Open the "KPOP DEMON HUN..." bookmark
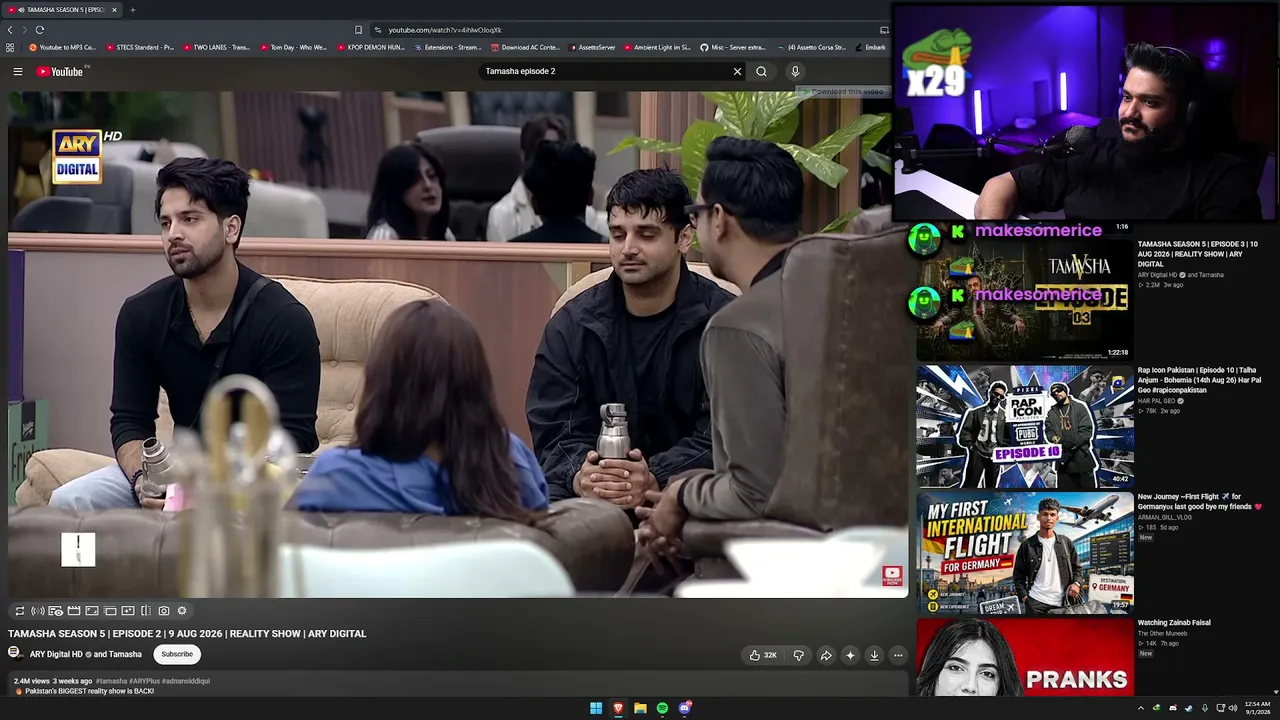 371,47
